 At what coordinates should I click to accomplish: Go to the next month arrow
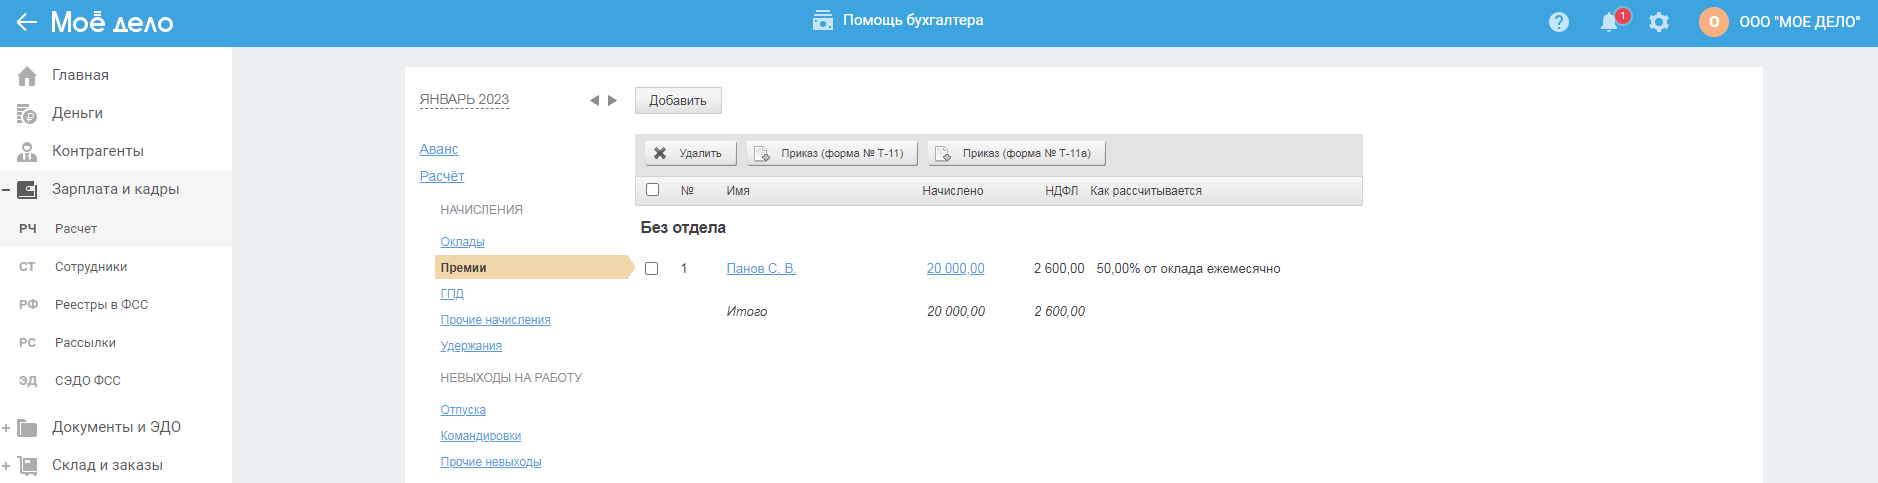point(613,100)
